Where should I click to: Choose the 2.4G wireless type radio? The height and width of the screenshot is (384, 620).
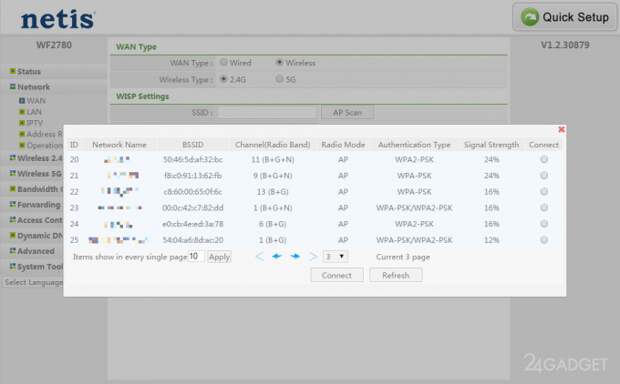[x=224, y=79]
